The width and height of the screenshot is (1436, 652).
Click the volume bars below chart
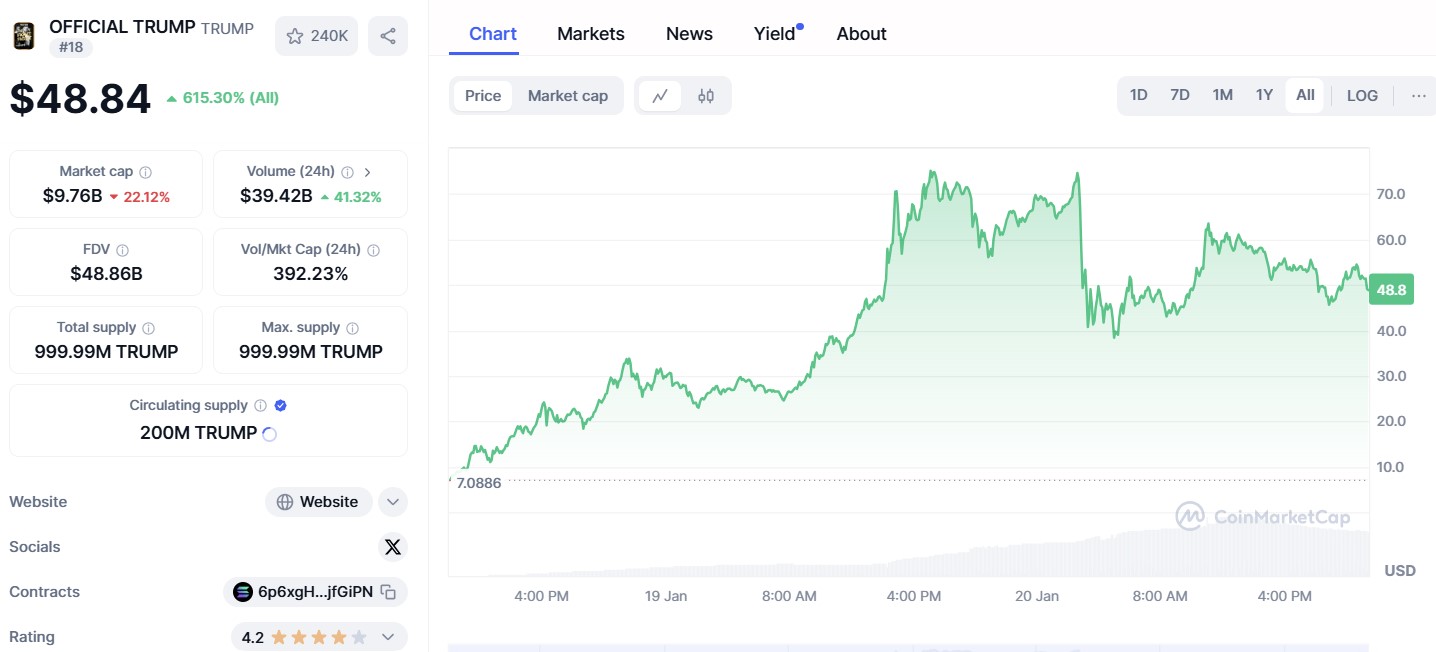pyautogui.click(x=1100, y=555)
